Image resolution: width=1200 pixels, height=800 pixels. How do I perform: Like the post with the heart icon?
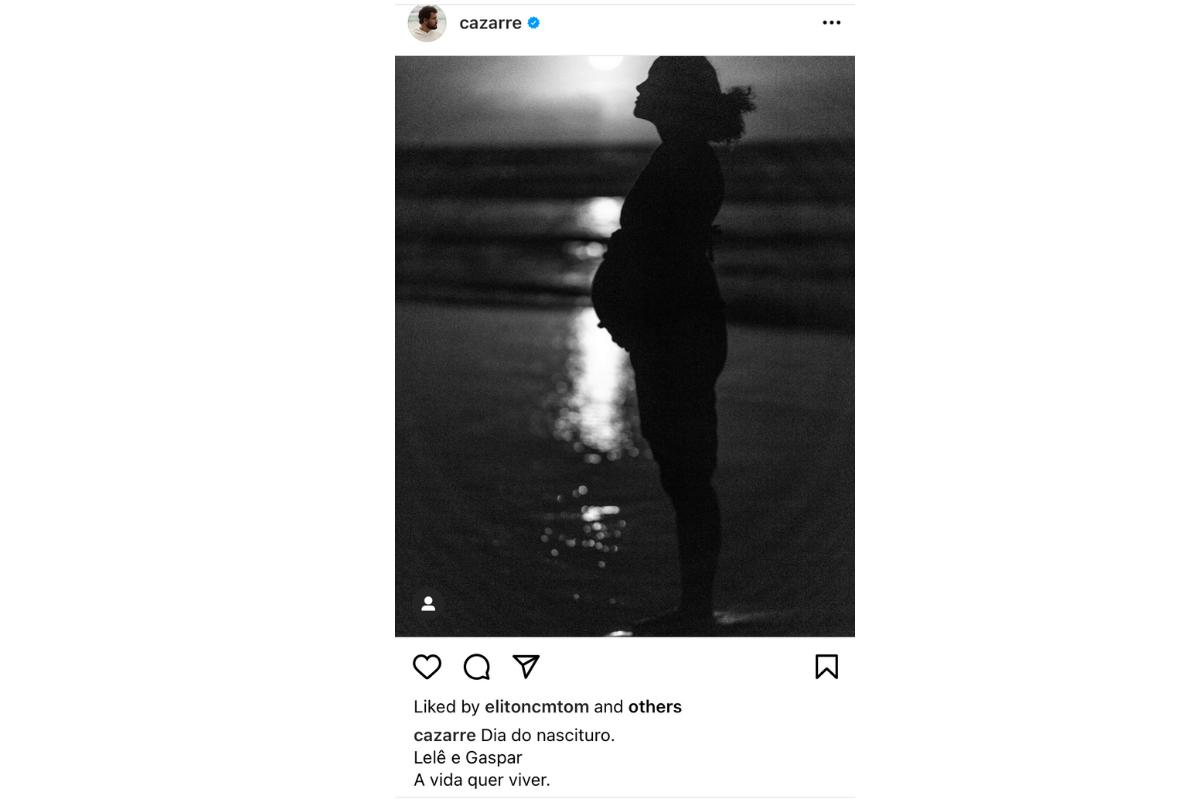[x=427, y=667]
